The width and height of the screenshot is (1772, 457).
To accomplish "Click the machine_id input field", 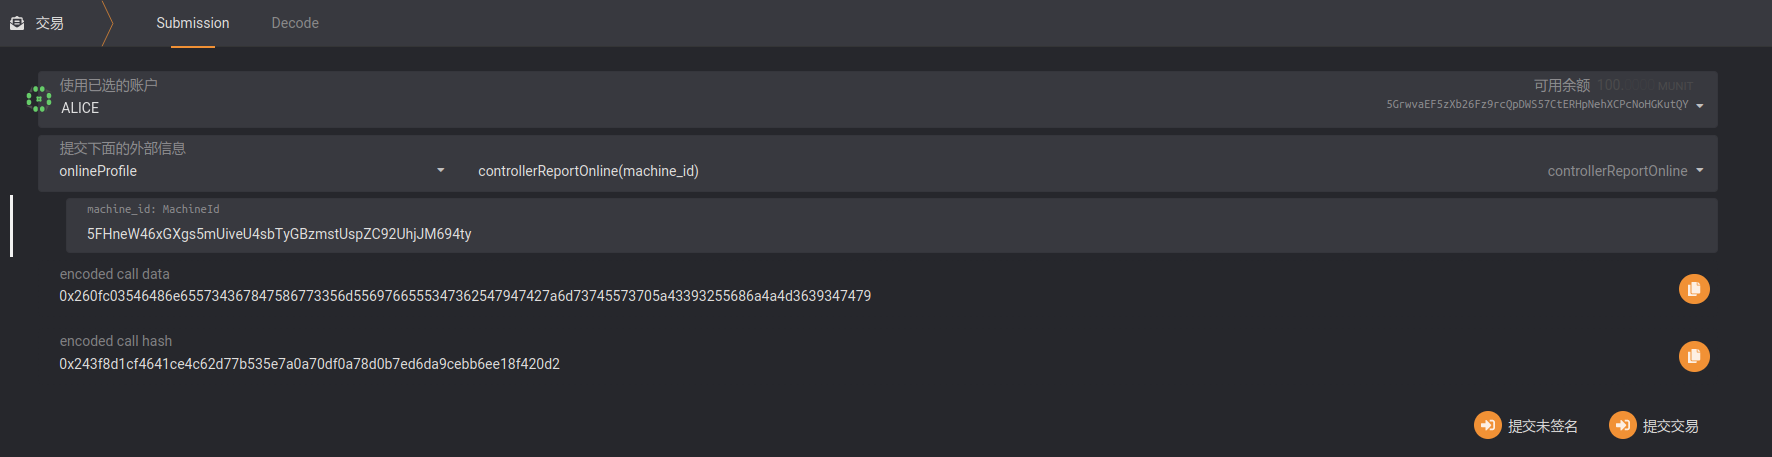I will click(x=892, y=225).
